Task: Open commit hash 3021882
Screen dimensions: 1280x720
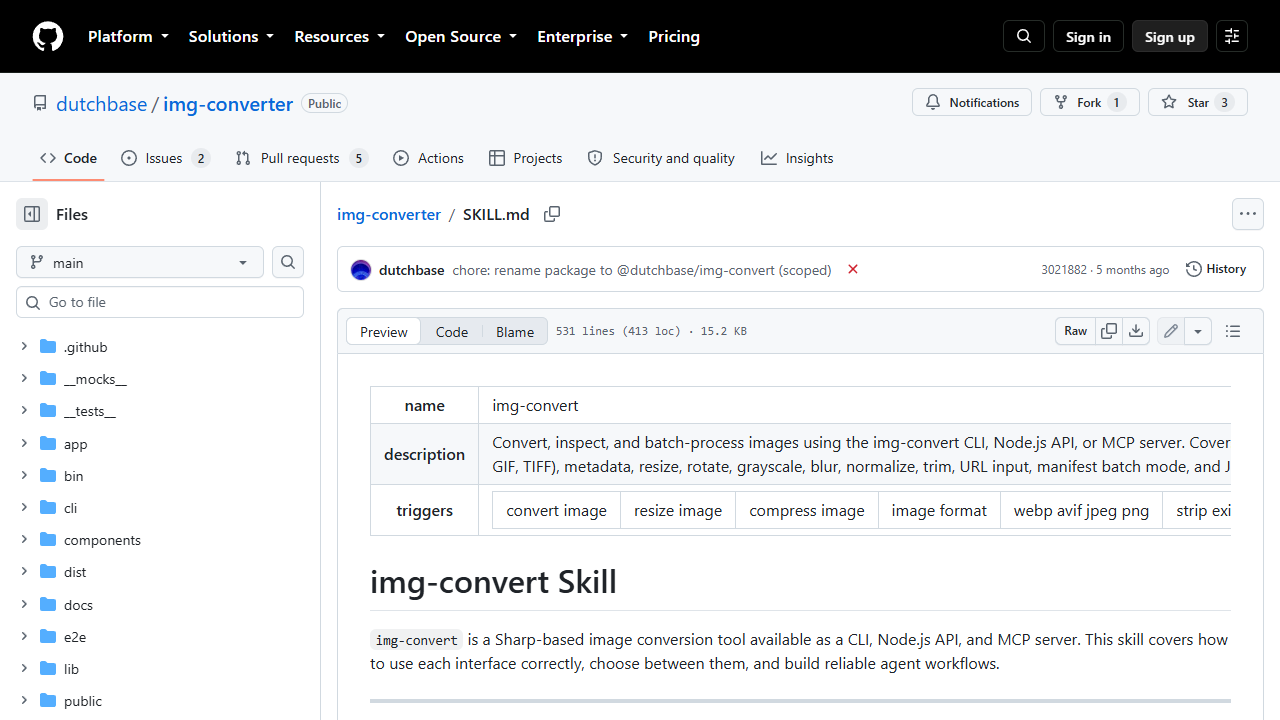Action: 1064,270
